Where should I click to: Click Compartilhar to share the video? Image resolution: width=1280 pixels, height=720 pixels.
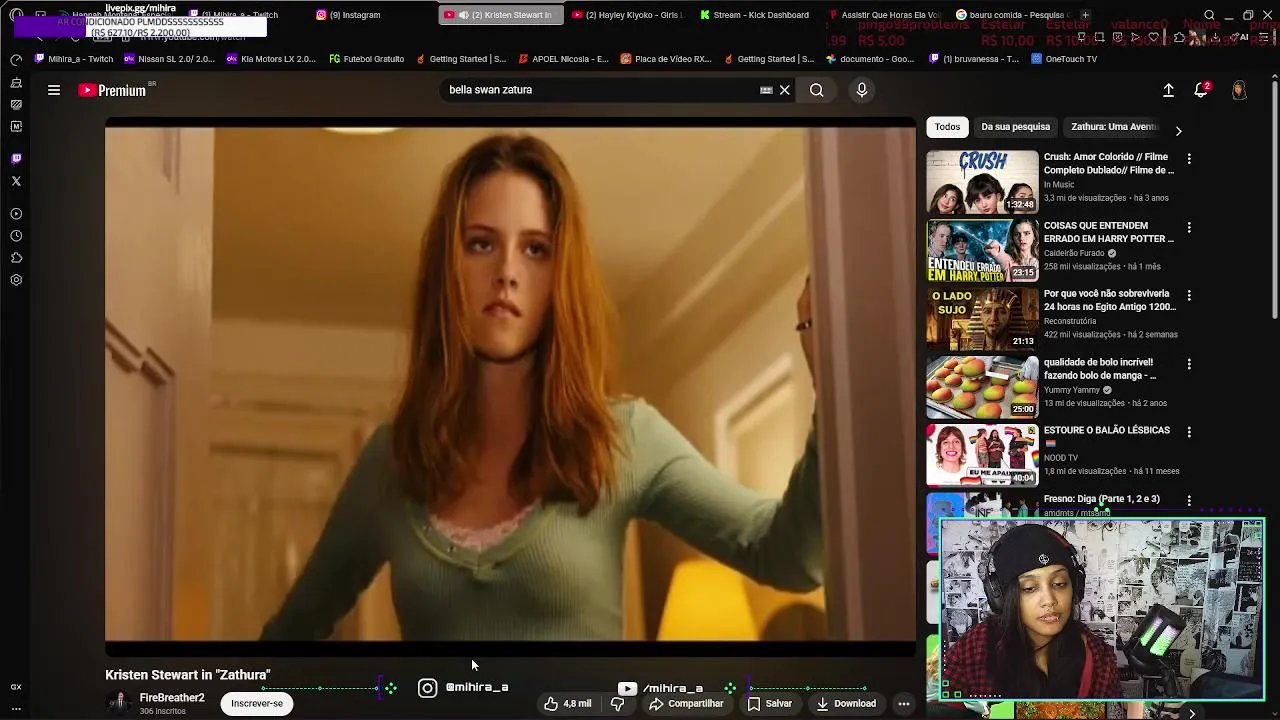(686, 704)
